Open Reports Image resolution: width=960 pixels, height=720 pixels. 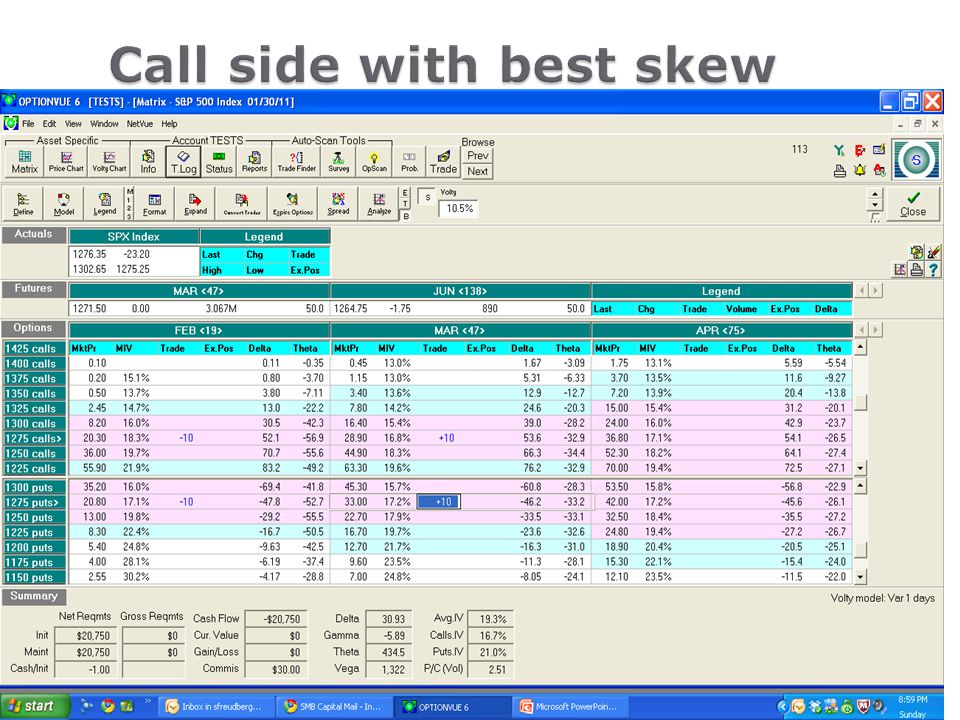(254, 162)
